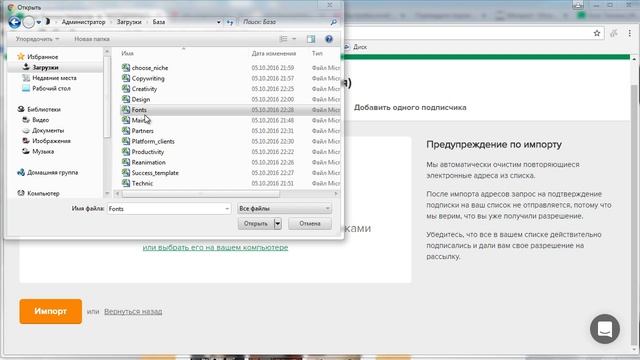Click the Creativity file icon

coord(126,89)
